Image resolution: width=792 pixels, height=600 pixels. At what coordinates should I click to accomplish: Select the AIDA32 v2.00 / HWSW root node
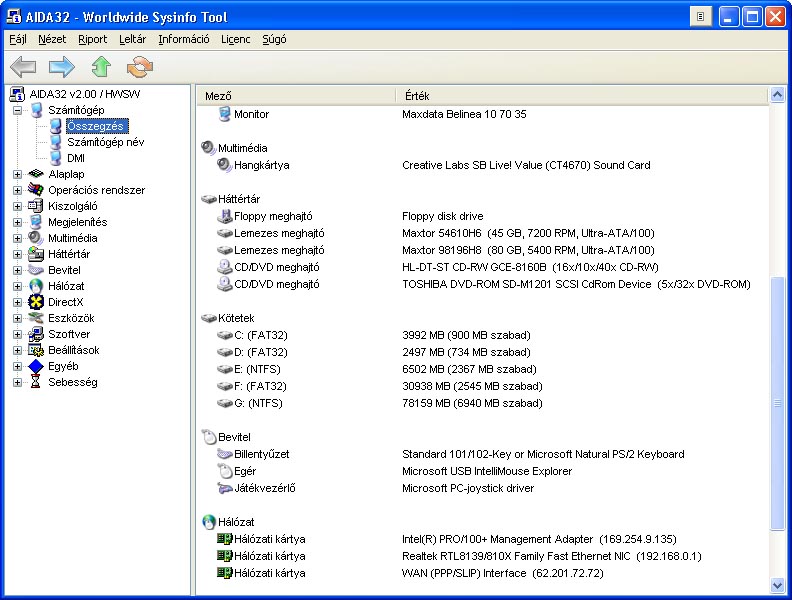pos(85,94)
